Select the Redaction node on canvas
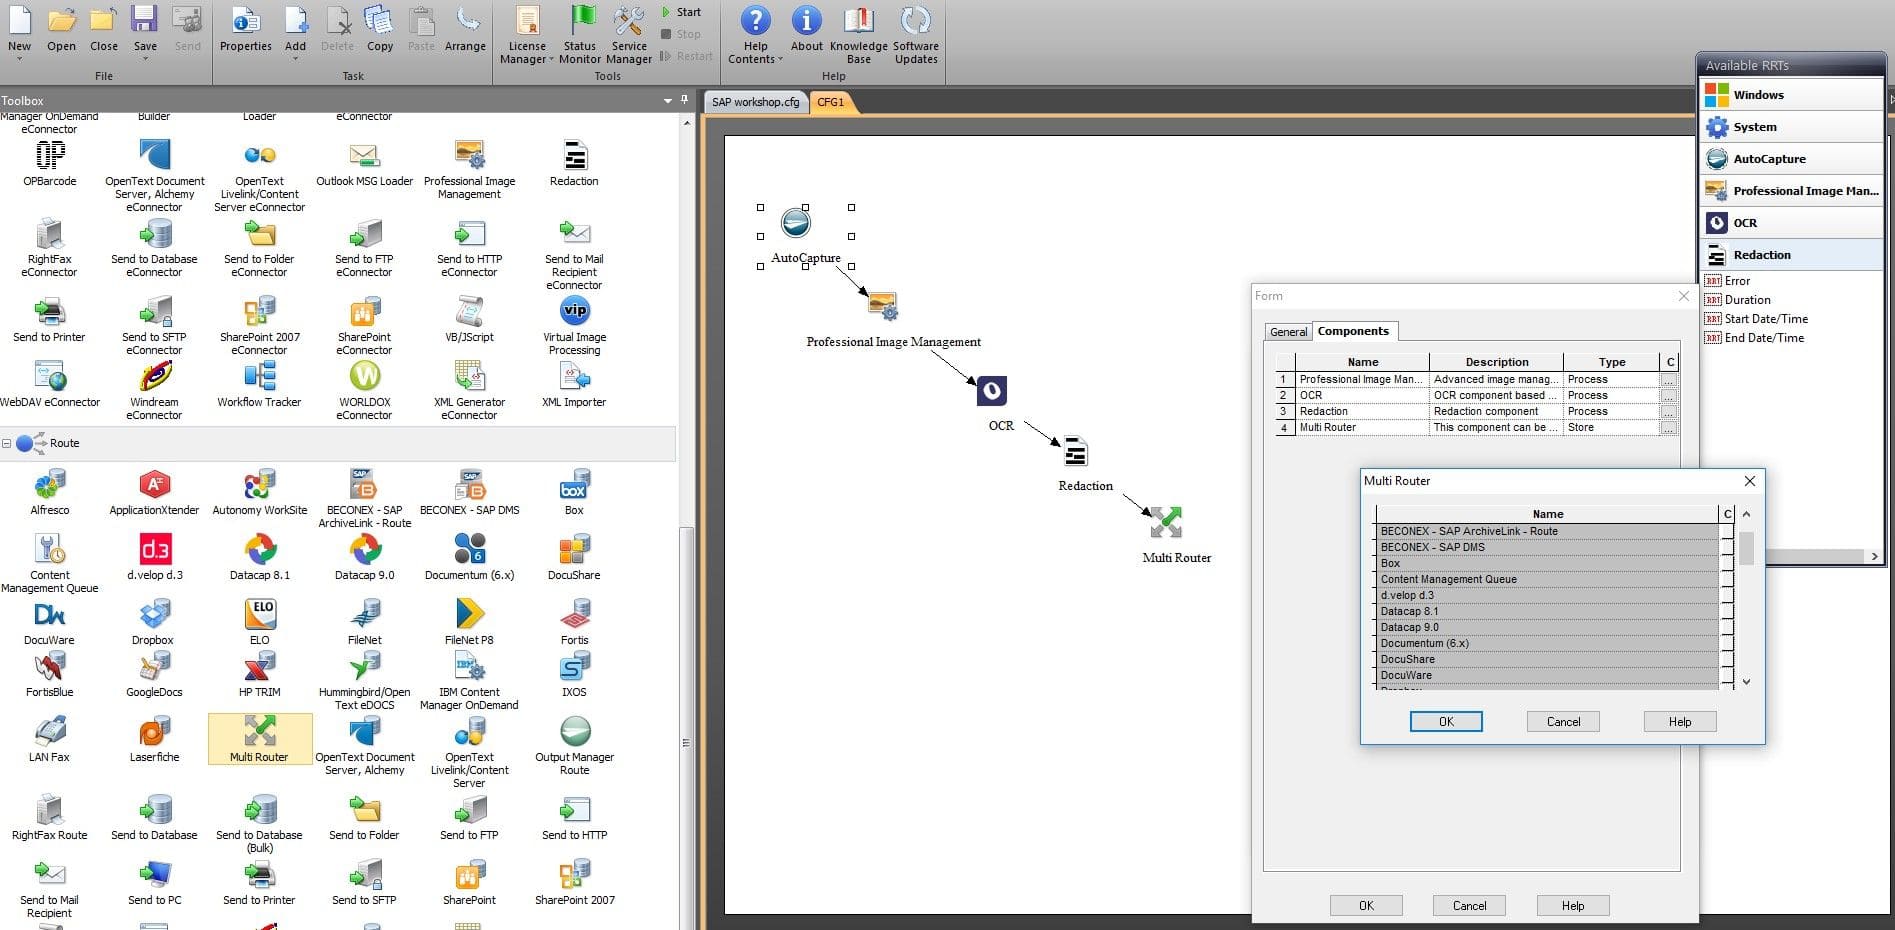This screenshot has height=930, width=1895. pyautogui.click(x=1075, y=451)
